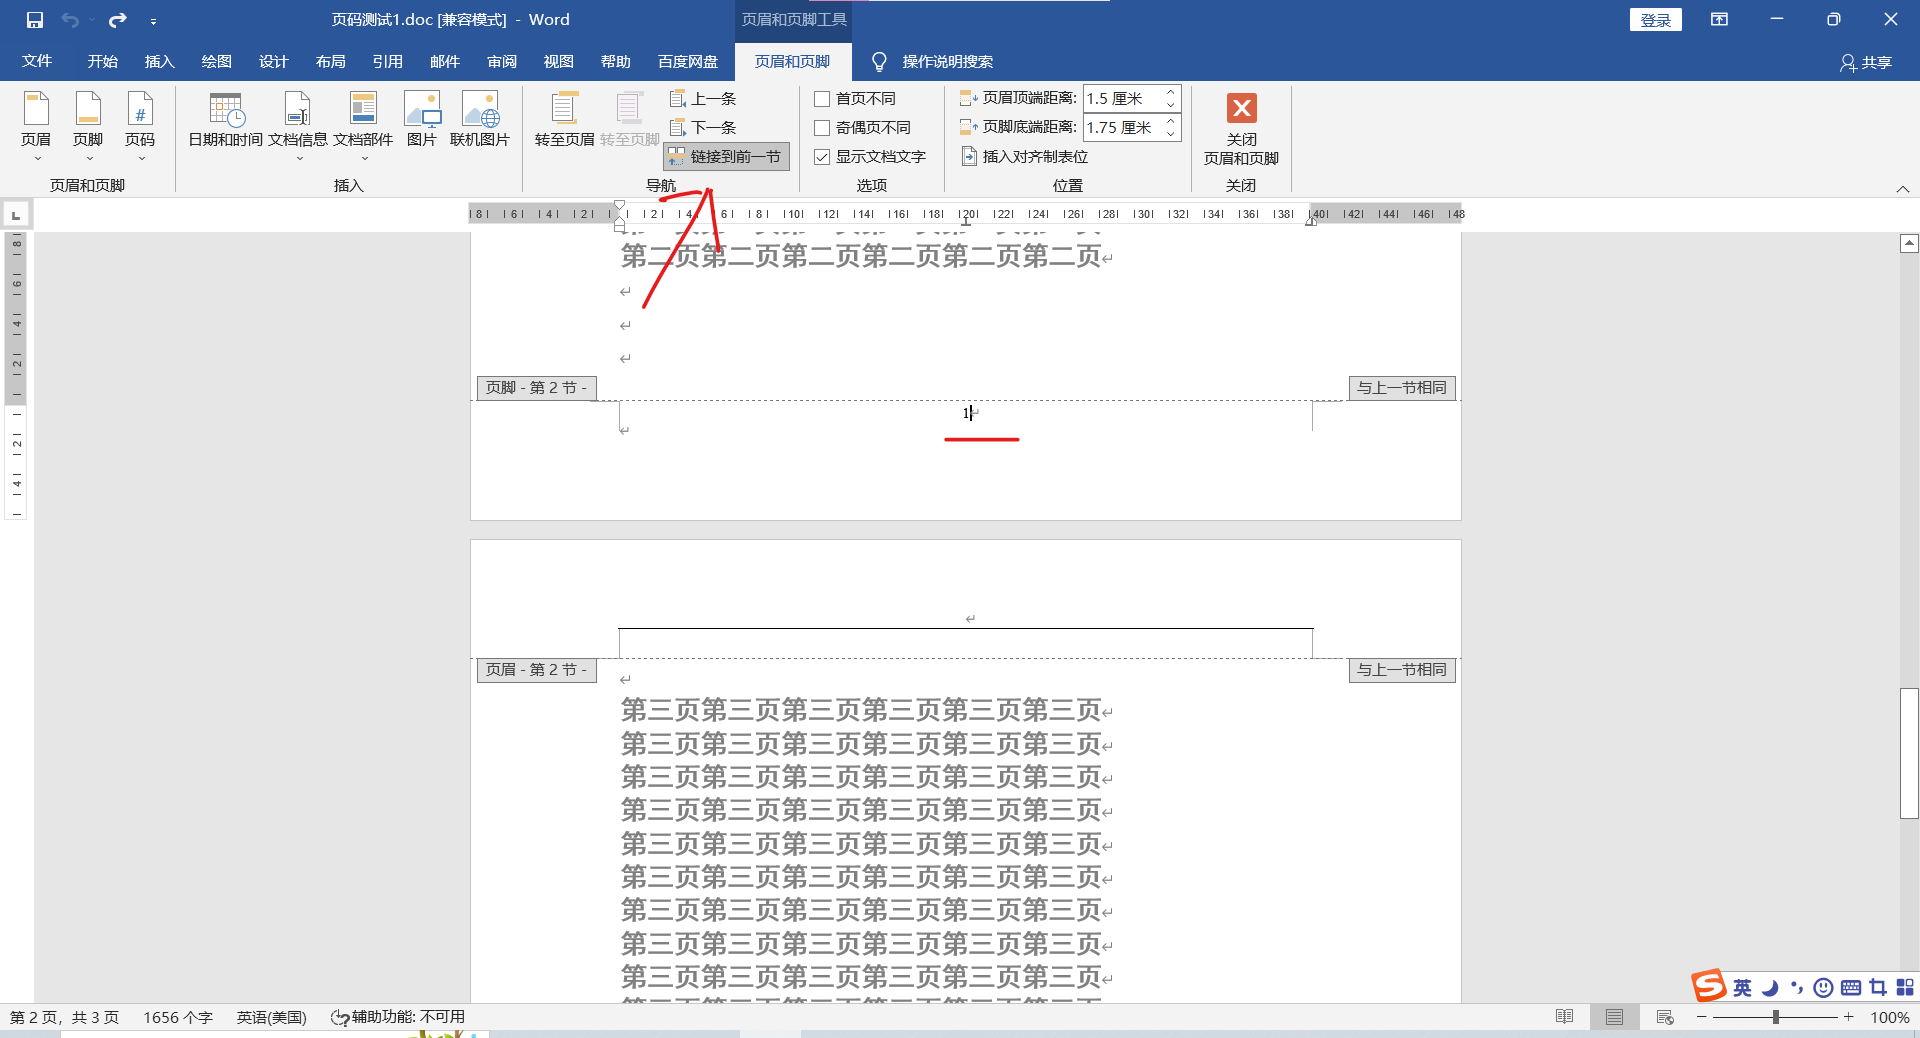Click the Share (共享) button
This screenshot has width=1920, height=1038.
tap(1866, 62)
